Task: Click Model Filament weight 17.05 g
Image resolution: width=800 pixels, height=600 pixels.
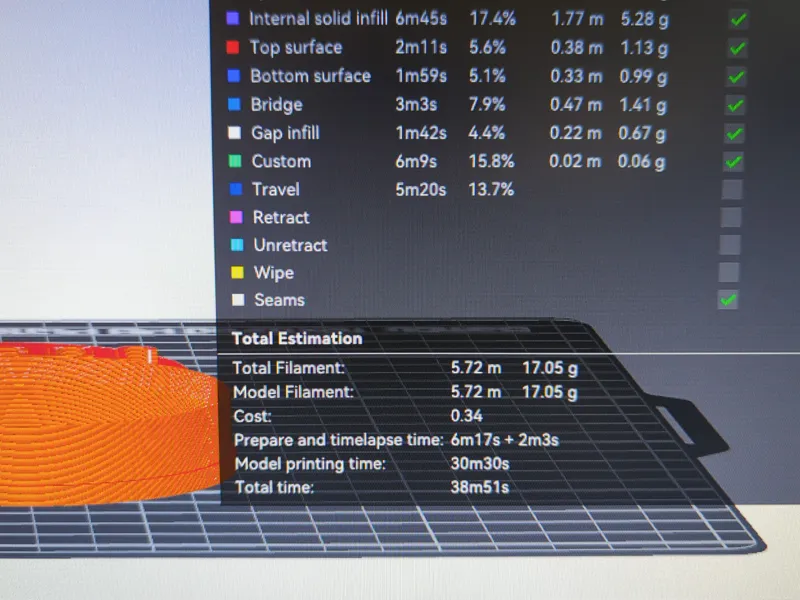Action: (x=550, y=392)
